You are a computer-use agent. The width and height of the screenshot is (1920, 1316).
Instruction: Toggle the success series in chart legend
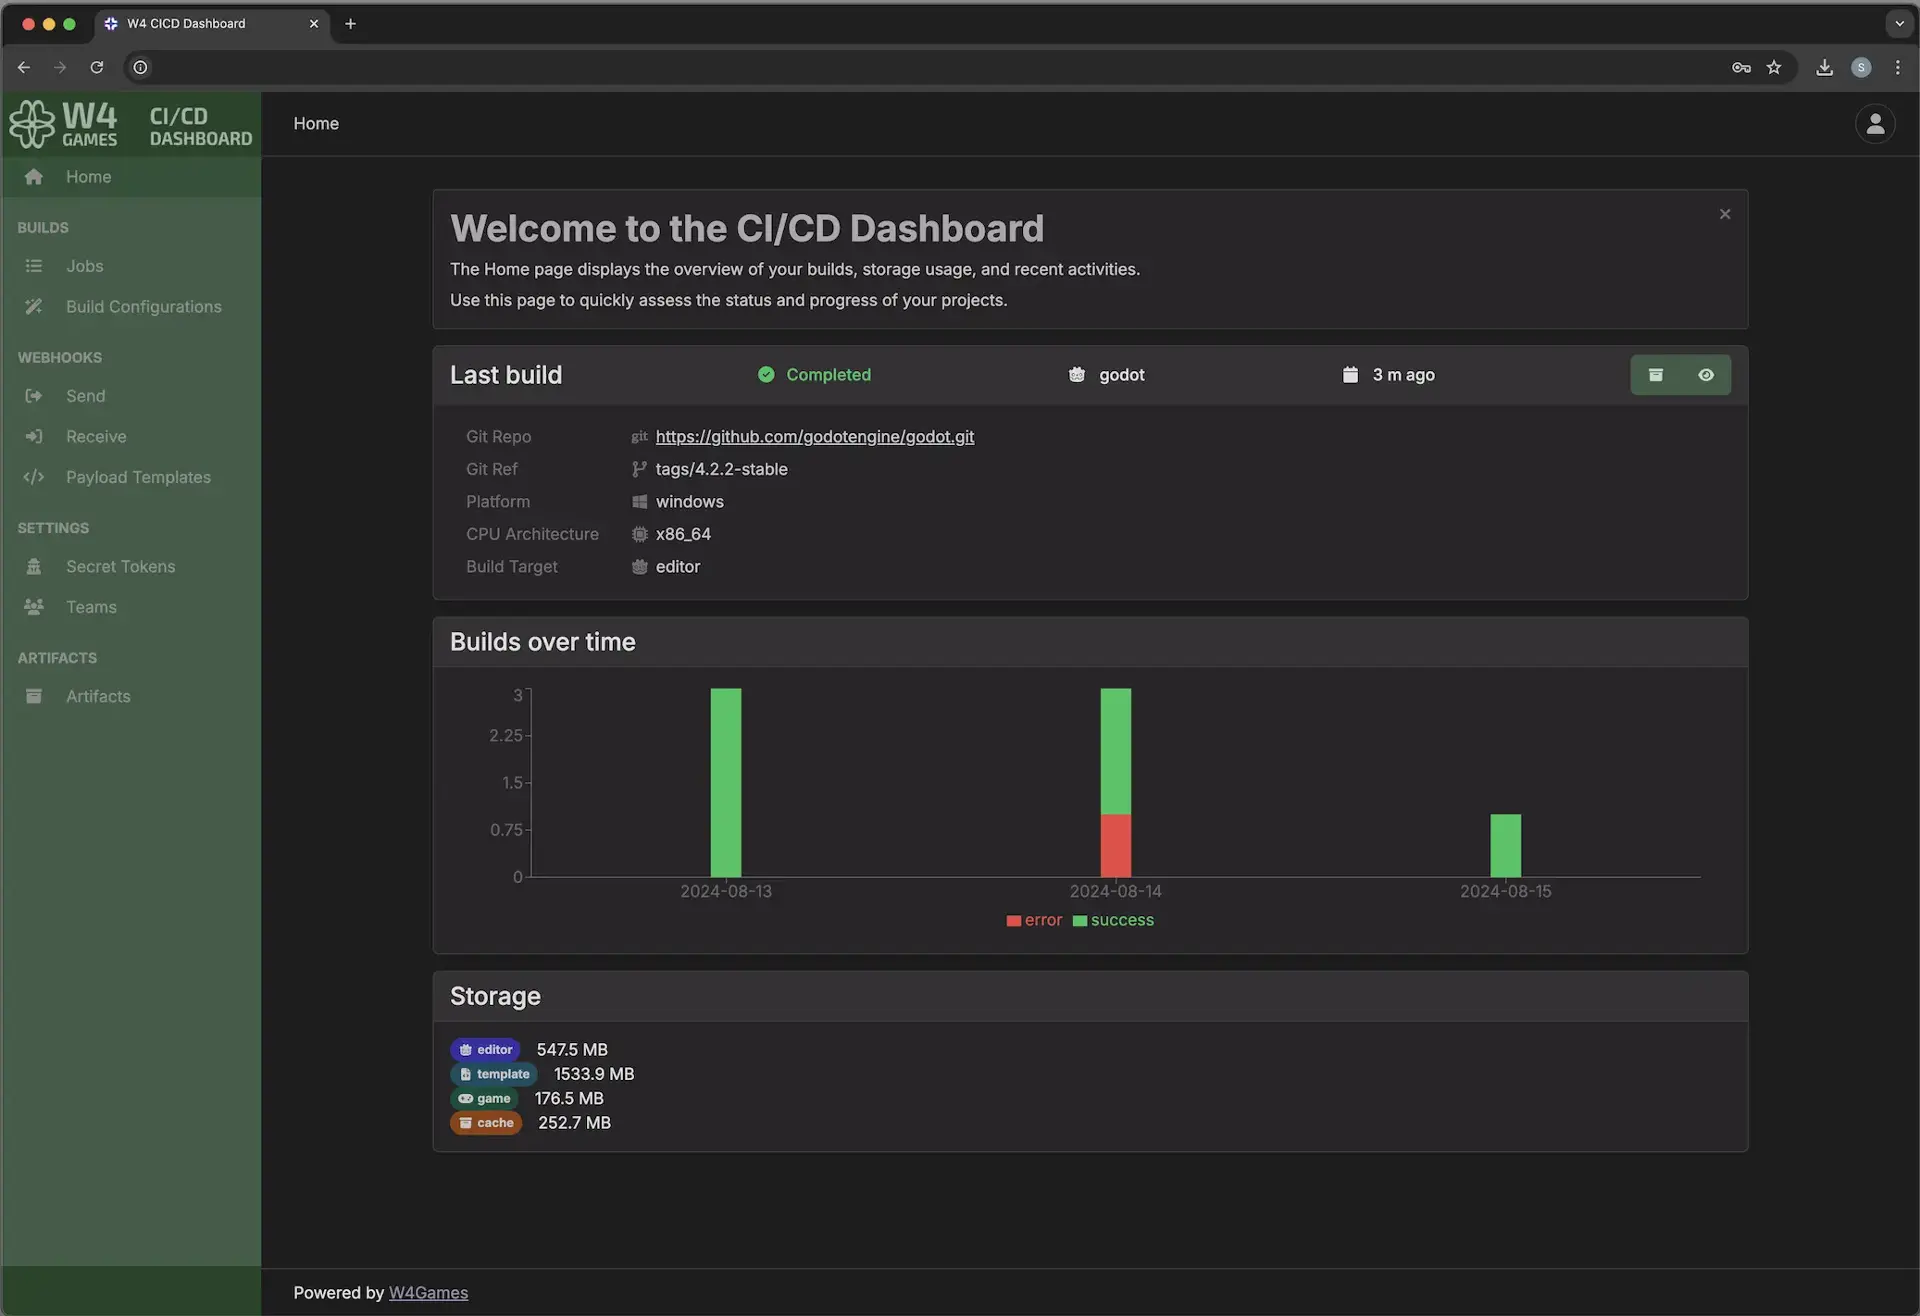pyautogui.click(x=1113, y=920)
